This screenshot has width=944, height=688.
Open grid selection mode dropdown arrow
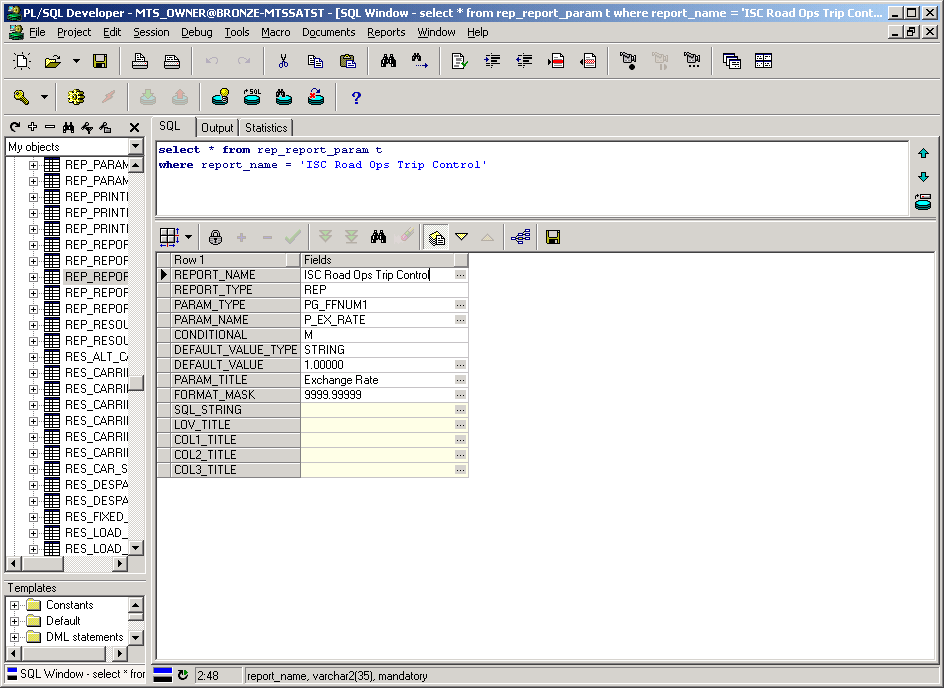[x=188, y=237]
